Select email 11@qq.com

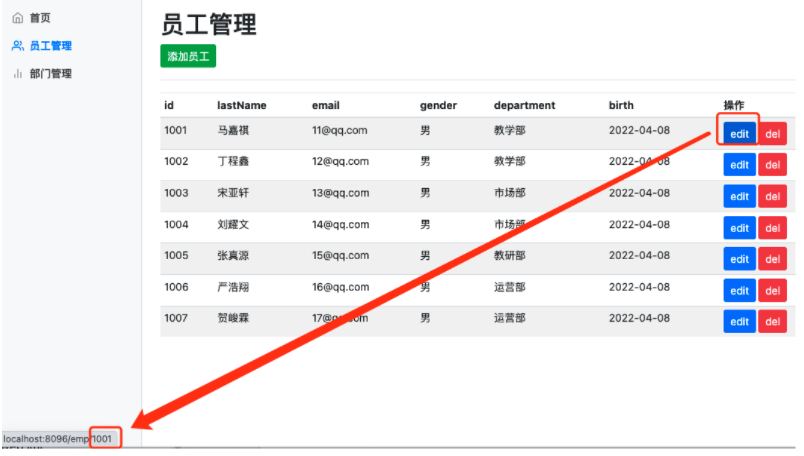pos(339,130)
